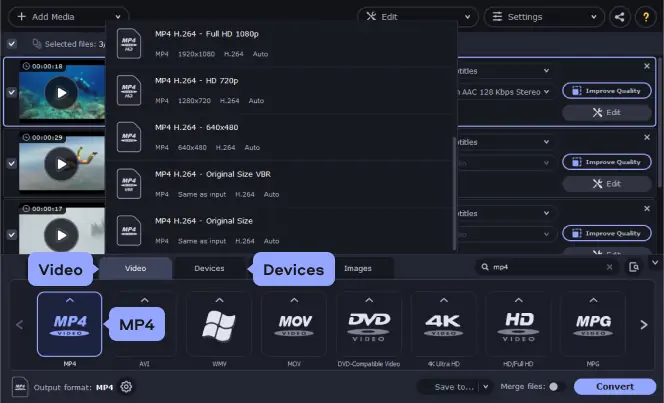
Task: Expand the Edit dropdown menu
Action: click(468, 17)
